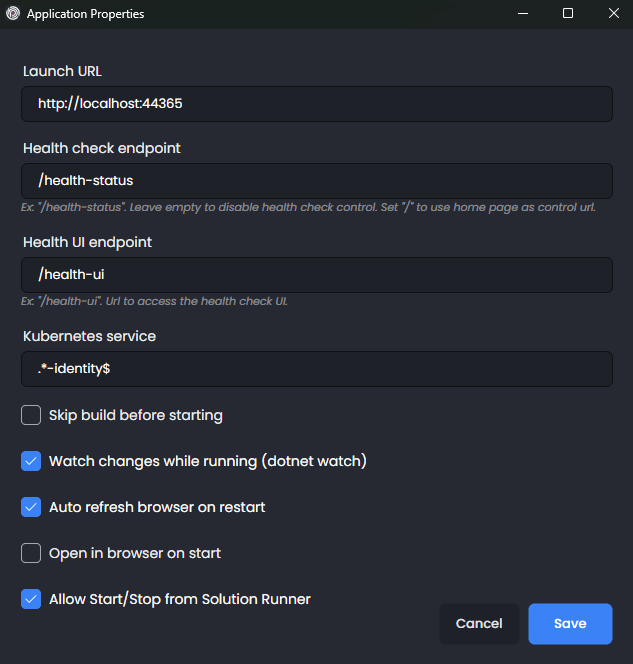Check Open in browser on start

tap(31, 553)
